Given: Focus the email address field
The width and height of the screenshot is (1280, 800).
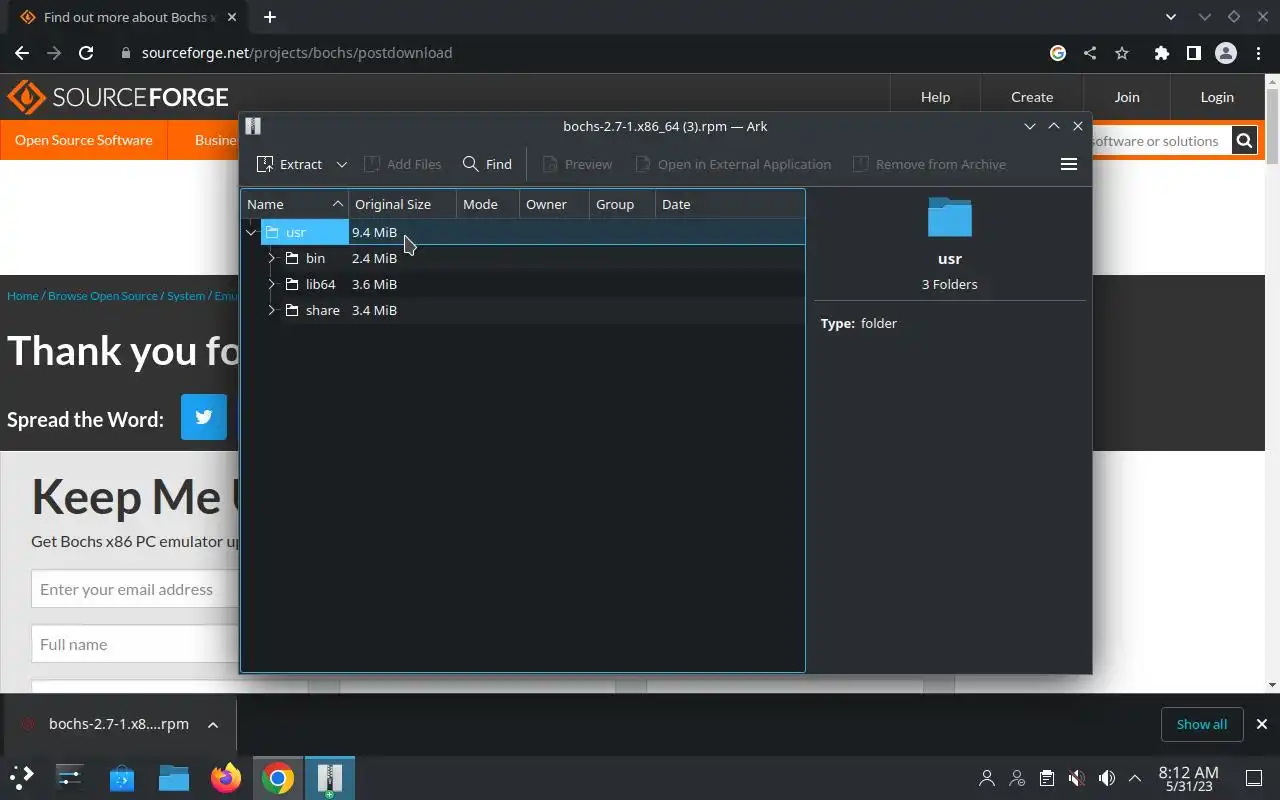Looking at the screenshot, I should 135,589.
